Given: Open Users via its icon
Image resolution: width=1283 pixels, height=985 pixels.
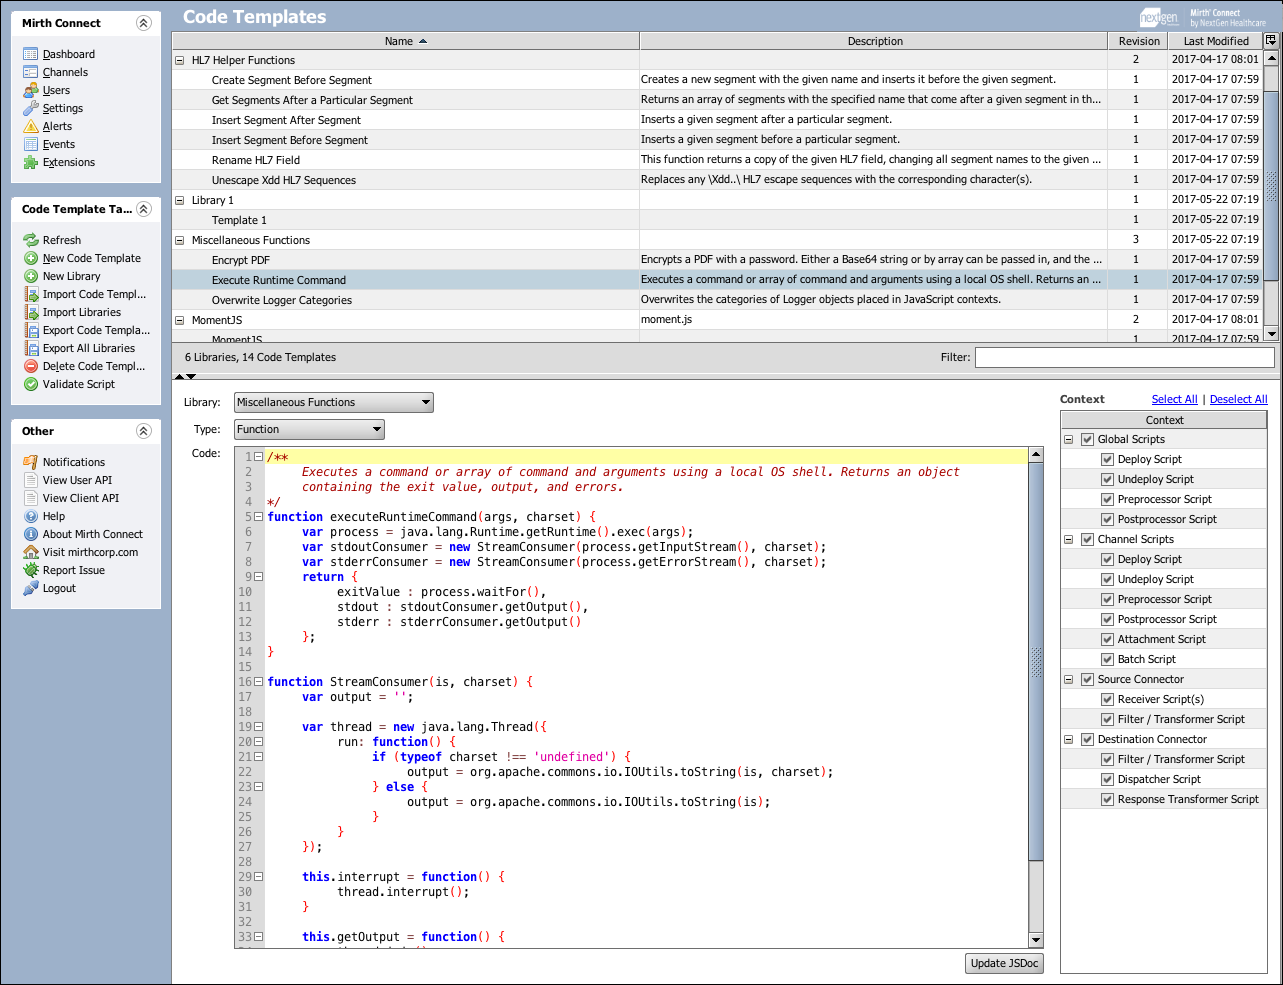Looking at the screenshot, I should [x=31, y=90].
